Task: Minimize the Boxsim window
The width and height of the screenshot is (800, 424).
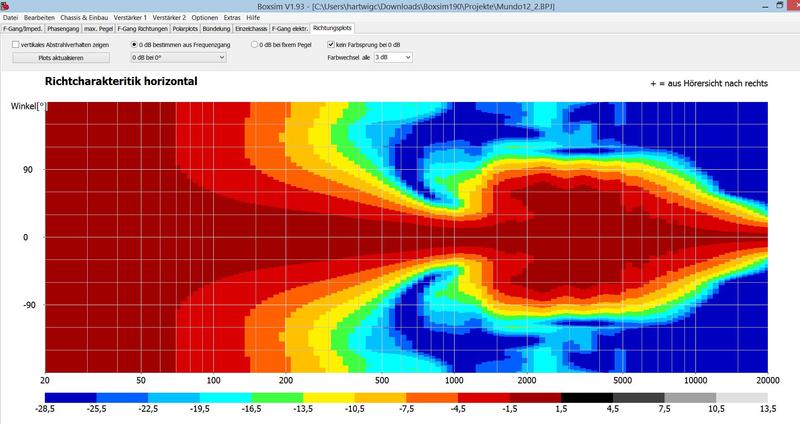Action: tap(765, 6)
